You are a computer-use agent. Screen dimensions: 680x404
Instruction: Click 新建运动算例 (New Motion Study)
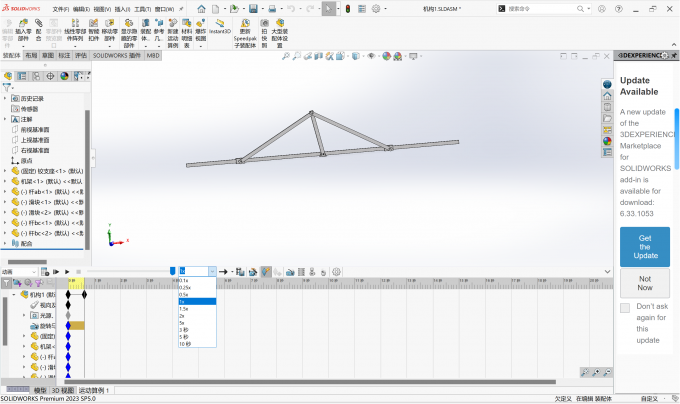point(173,33)
